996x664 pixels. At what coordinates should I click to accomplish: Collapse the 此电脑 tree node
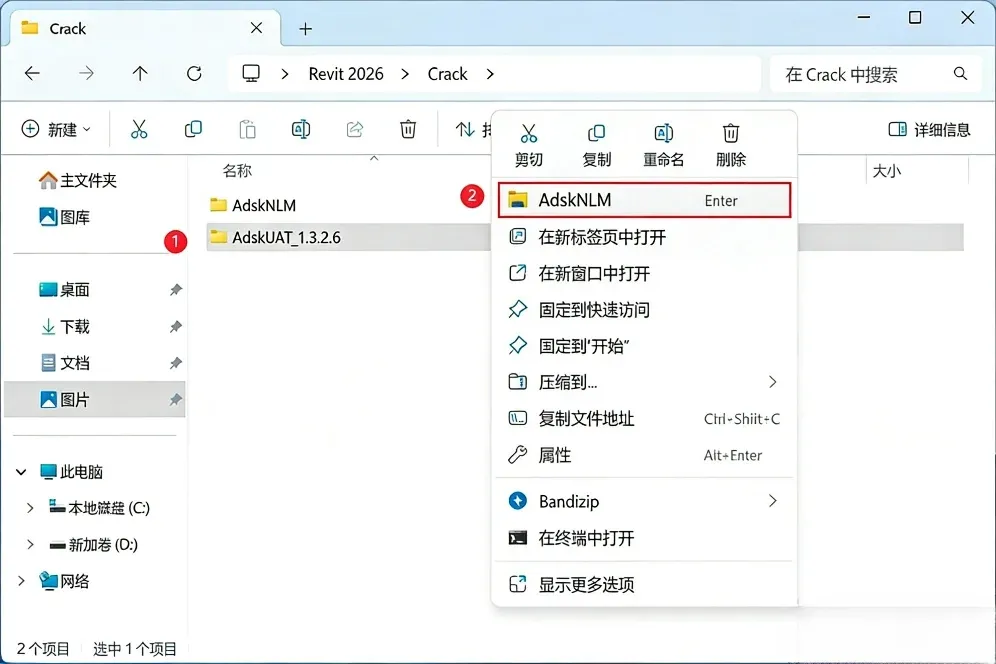click(21, 471)
